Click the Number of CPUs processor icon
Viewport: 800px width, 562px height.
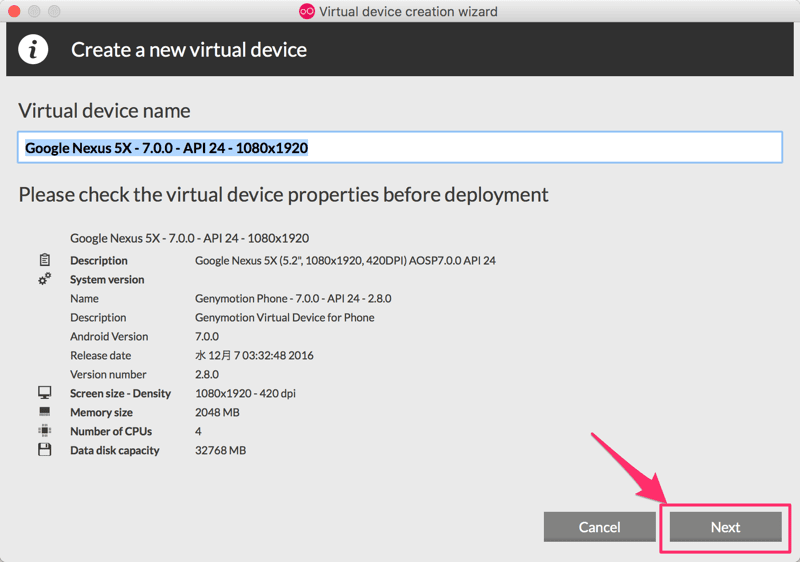[45, 431]
